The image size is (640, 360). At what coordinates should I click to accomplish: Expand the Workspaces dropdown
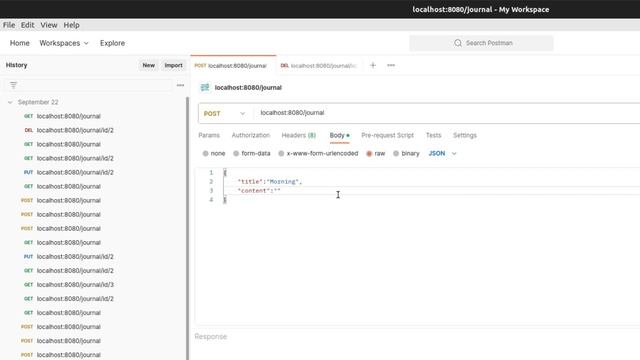64,43
